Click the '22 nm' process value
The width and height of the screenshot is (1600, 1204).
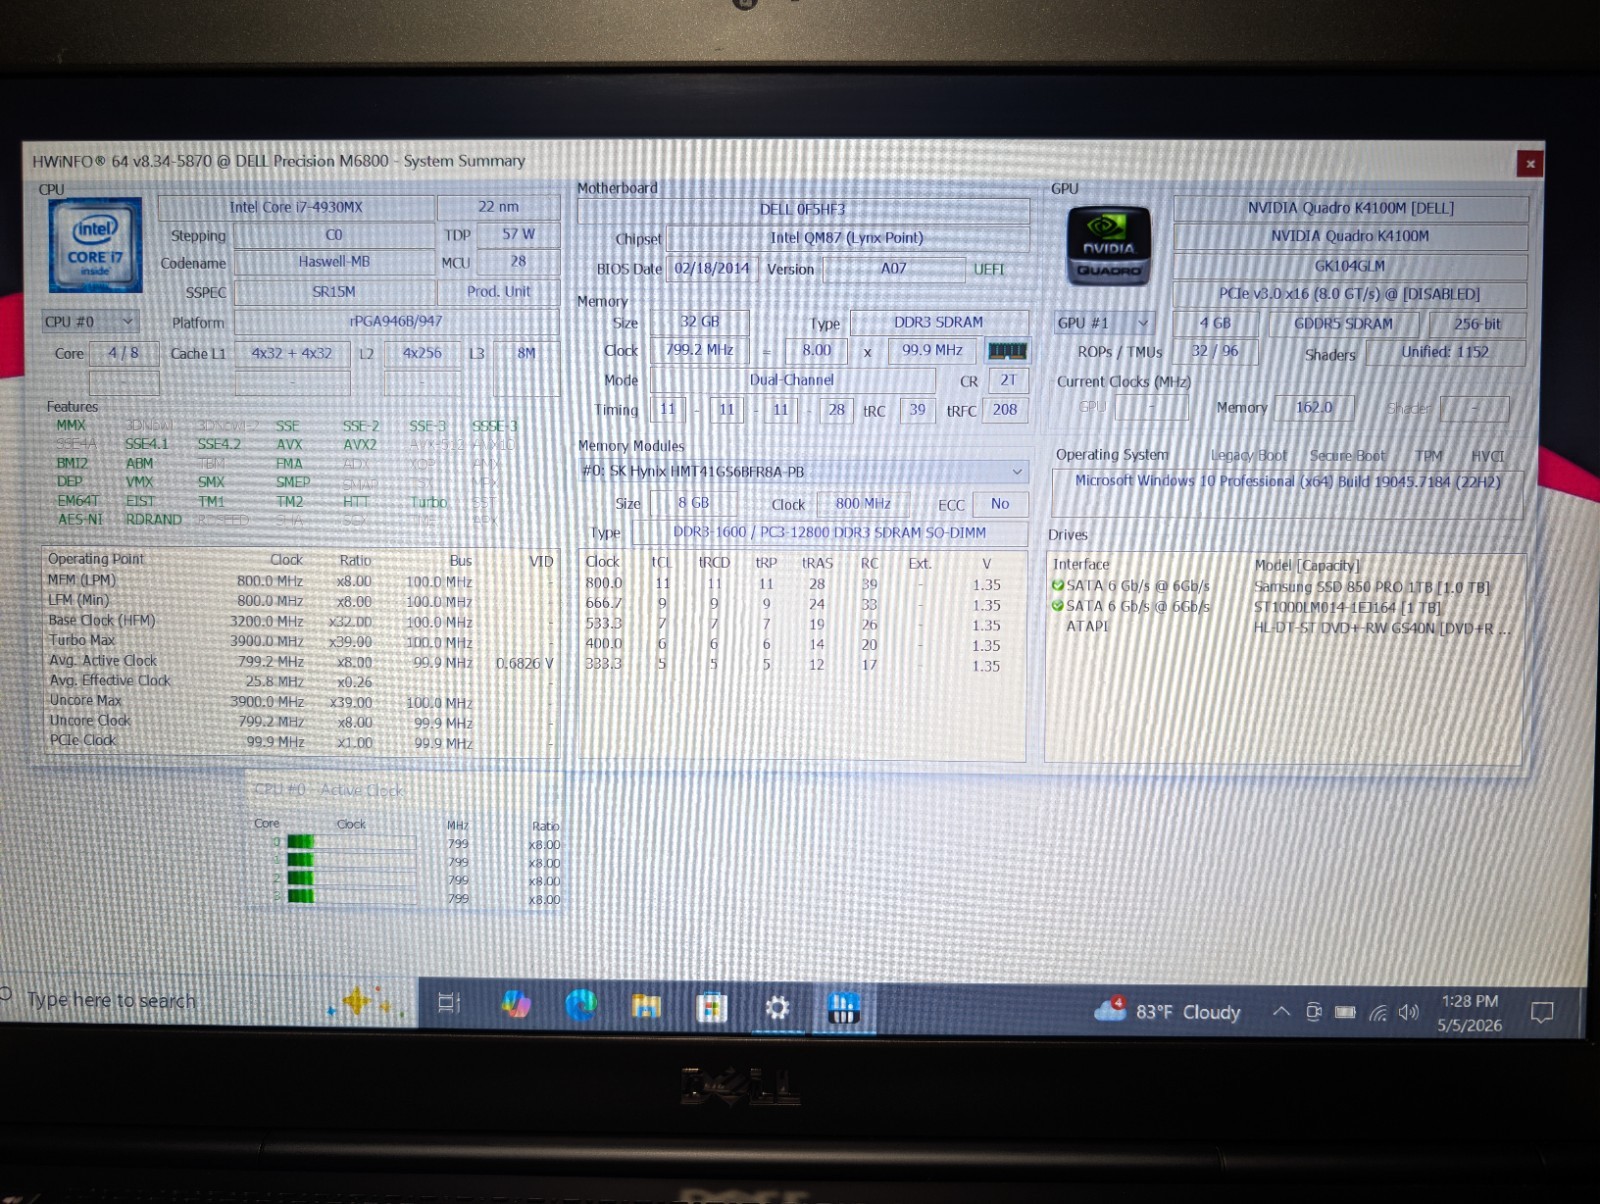498,207
